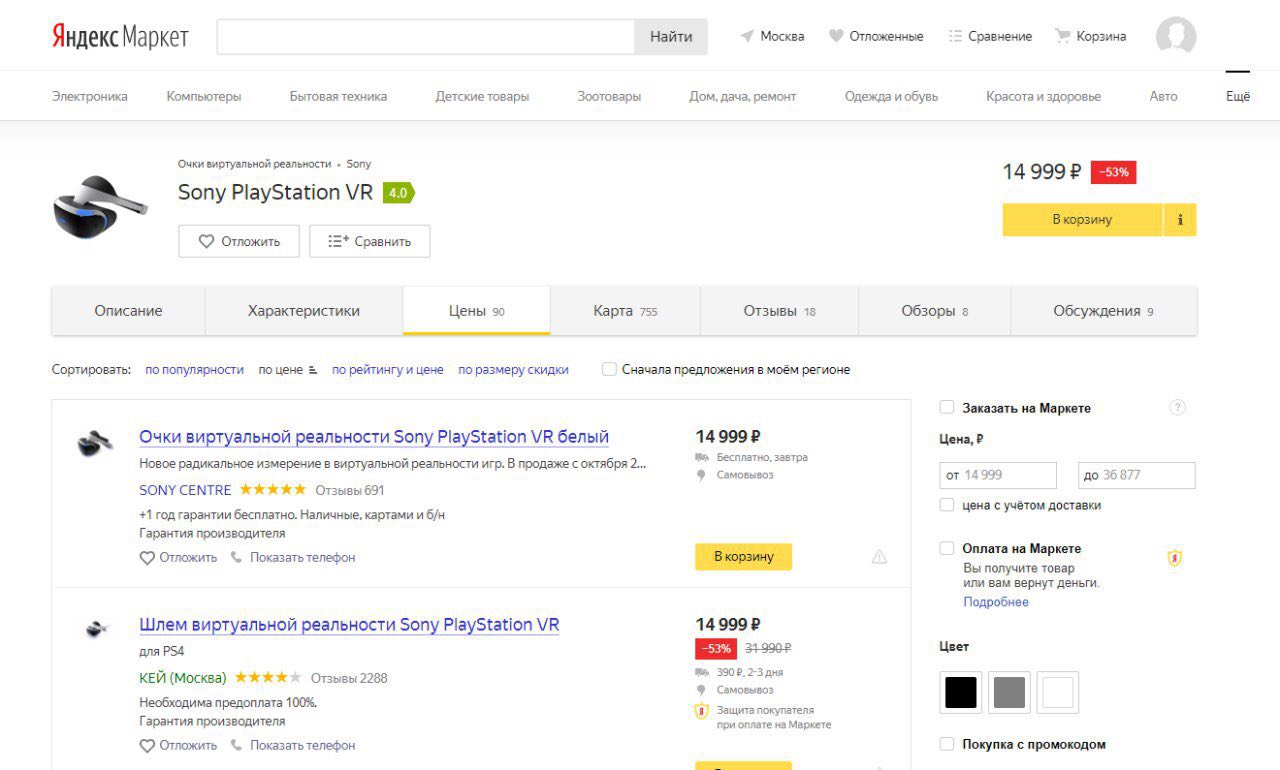Check the Оплата на Маркете option
This screenshot has width=1280, height=770.
(947, 548)
